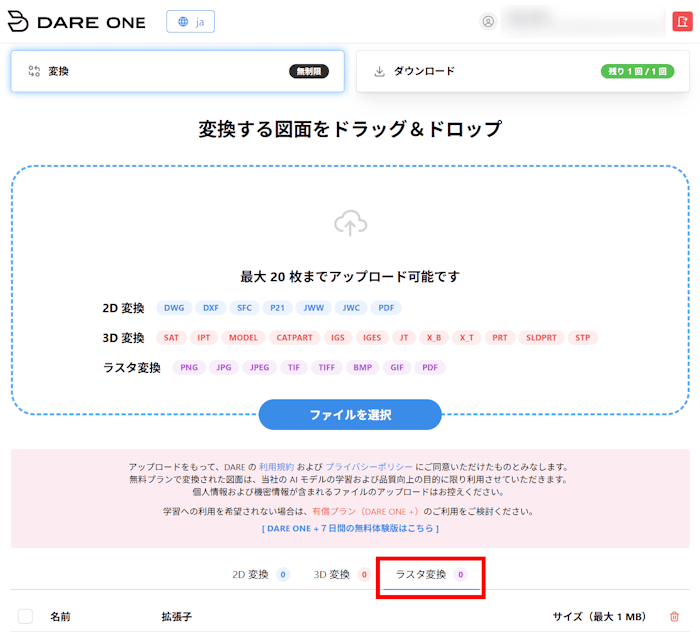The height and width of the screenshot is (641, 700).
Task: Click the X_T format tag
Action: (467, 338)
